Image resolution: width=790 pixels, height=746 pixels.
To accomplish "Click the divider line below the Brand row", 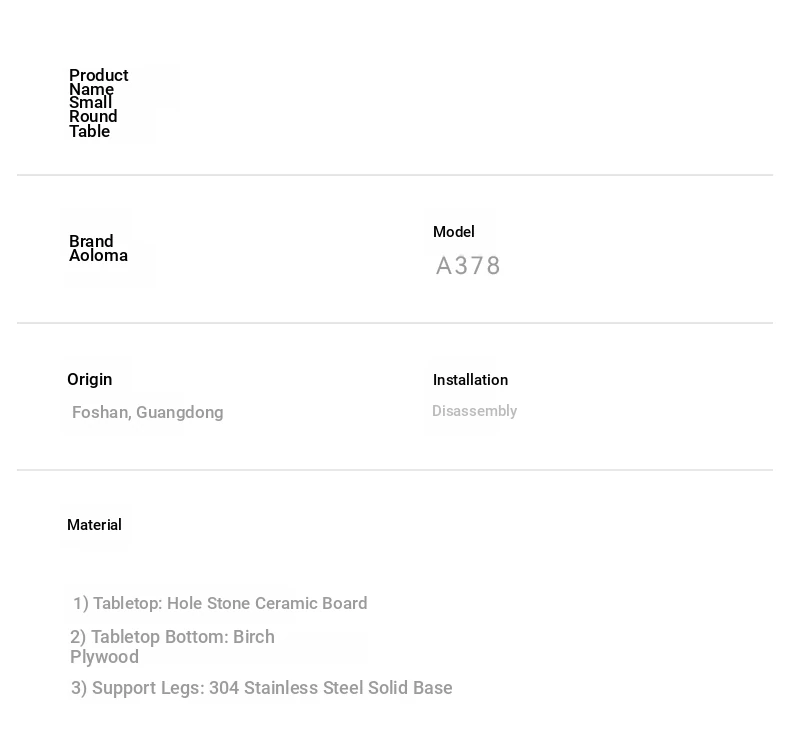I will click(395, 323).
